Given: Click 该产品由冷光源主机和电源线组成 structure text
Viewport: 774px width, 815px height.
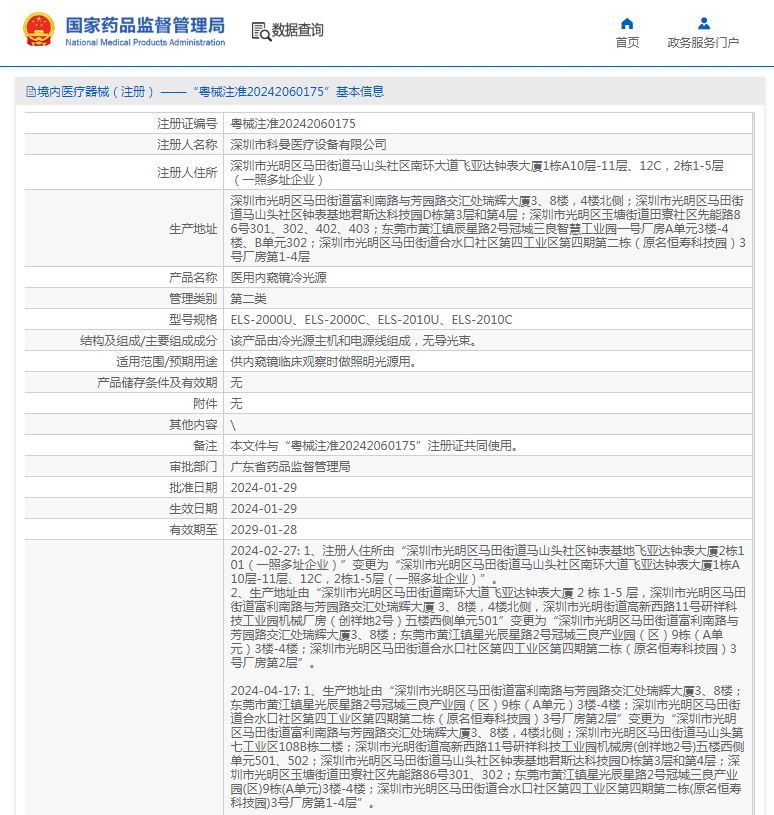Looking at the screenshot, I should (x=354, y=341).
